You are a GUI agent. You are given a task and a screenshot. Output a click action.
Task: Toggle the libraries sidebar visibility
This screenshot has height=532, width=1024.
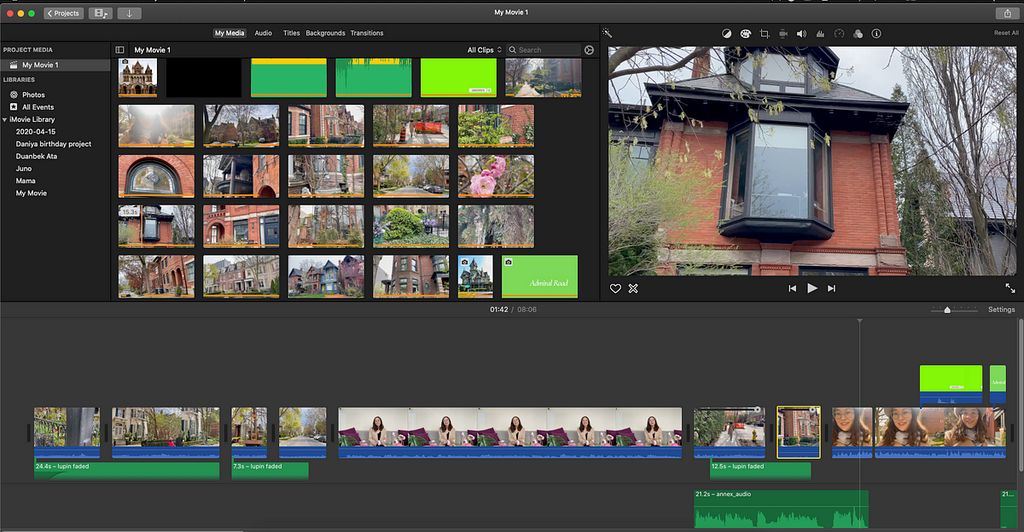coord(120,49)
